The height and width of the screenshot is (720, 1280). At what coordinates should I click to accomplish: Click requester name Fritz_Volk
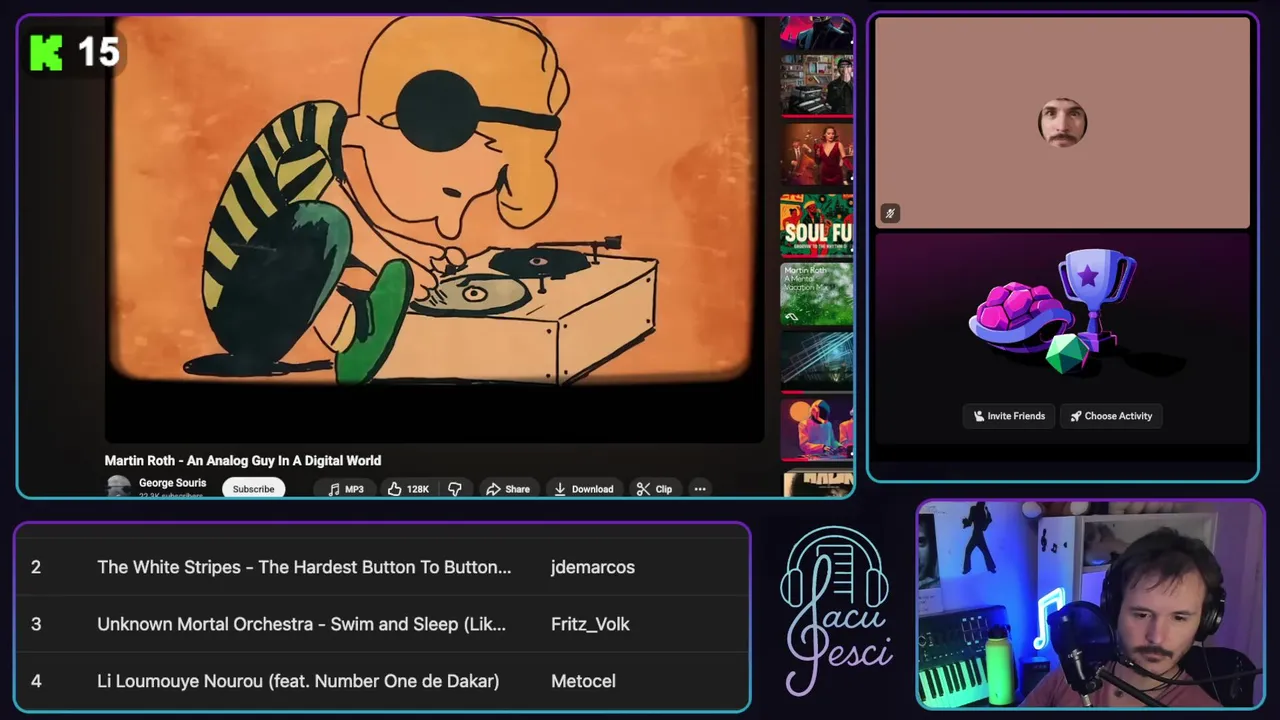tap(590, 624)
